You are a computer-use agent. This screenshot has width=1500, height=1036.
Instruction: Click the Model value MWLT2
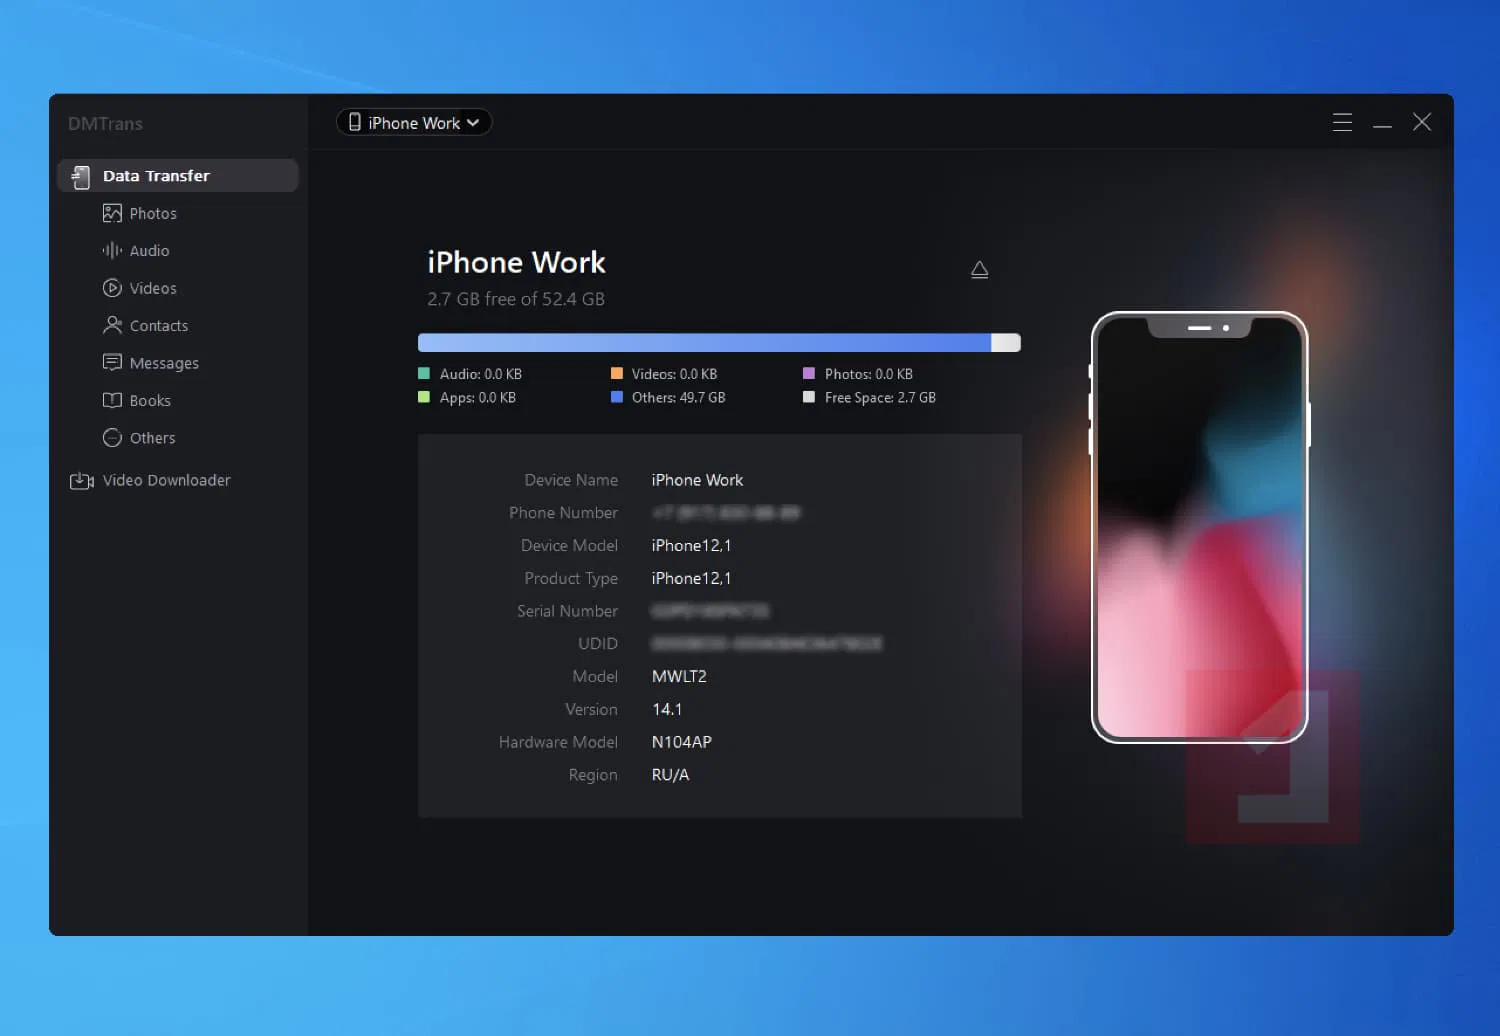point(679,677)
